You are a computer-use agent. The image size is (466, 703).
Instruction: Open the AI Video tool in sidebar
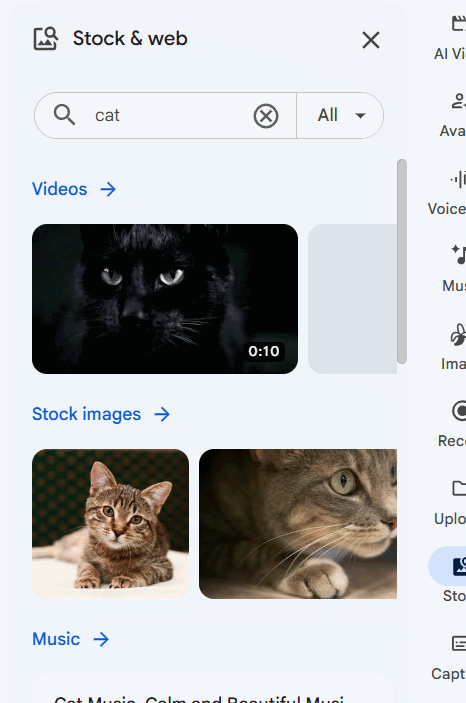point(450,37)
